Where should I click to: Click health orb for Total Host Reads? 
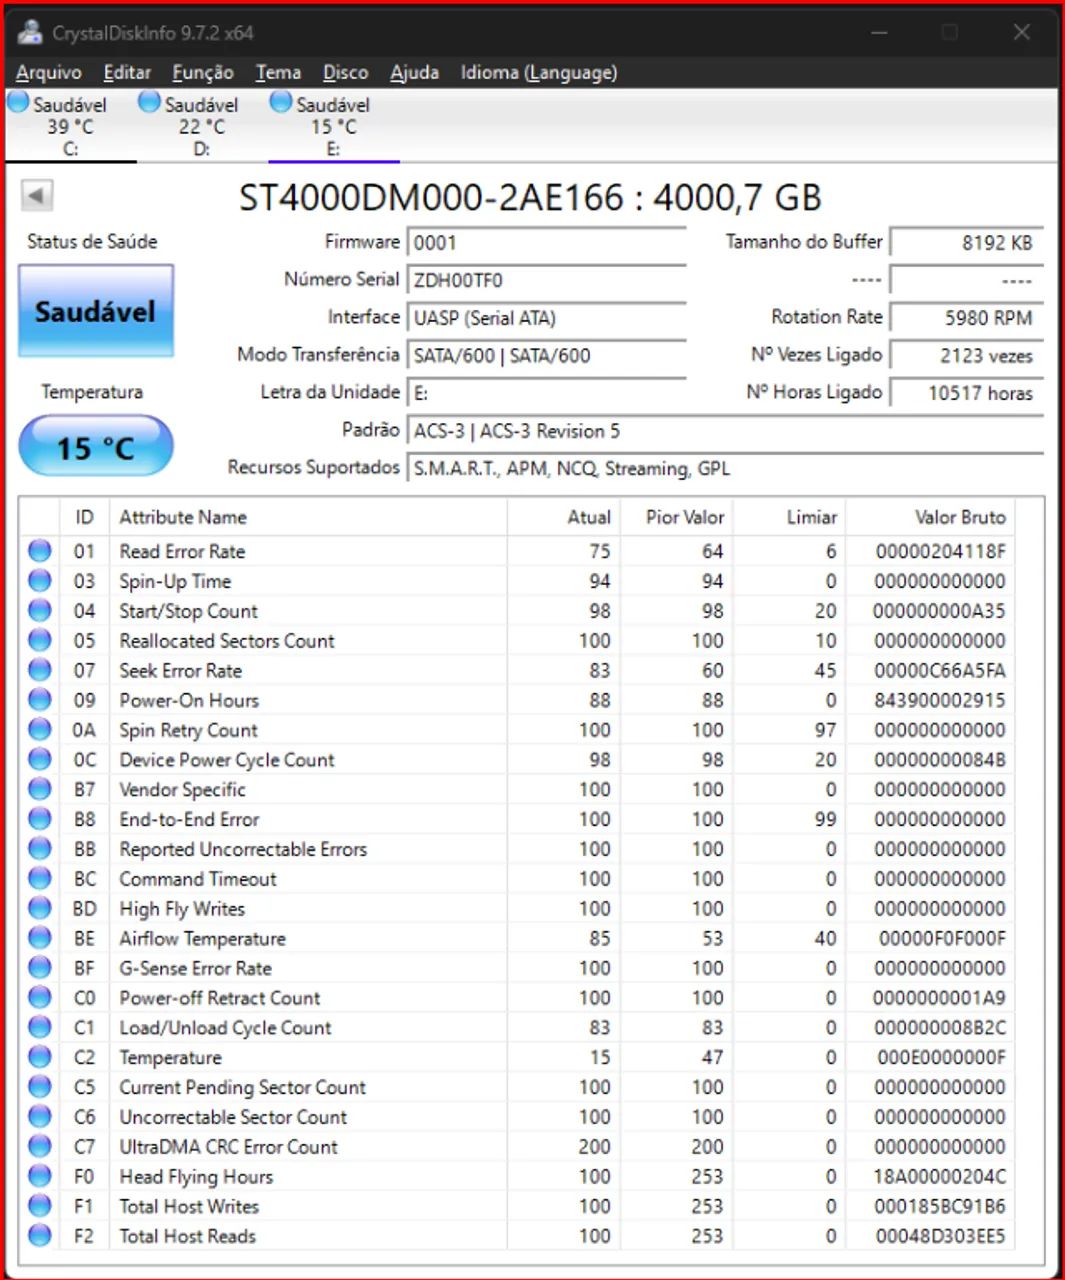(39, 1235)
